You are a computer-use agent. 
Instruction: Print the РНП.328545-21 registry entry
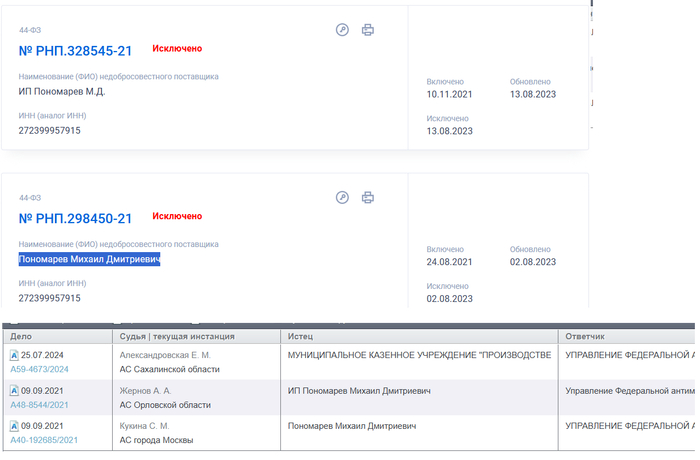point(368,30)
